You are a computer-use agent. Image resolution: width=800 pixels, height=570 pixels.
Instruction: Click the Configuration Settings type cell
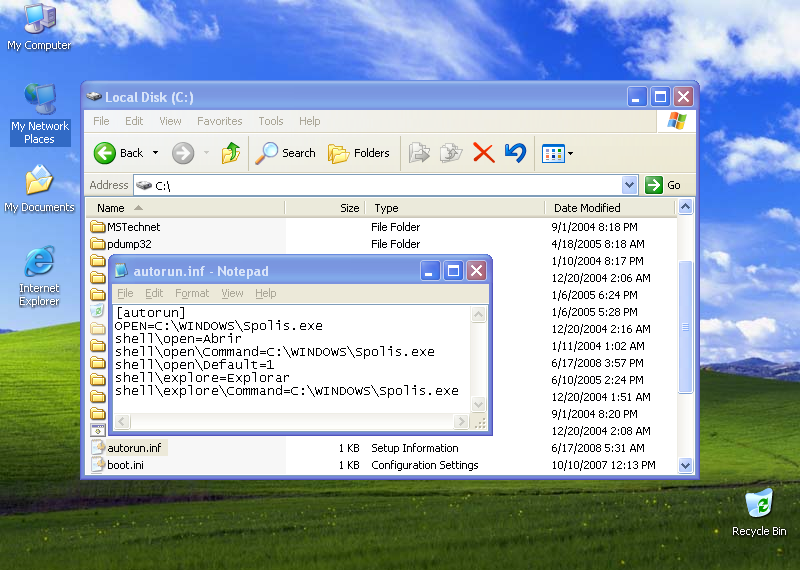click(424, 465)
